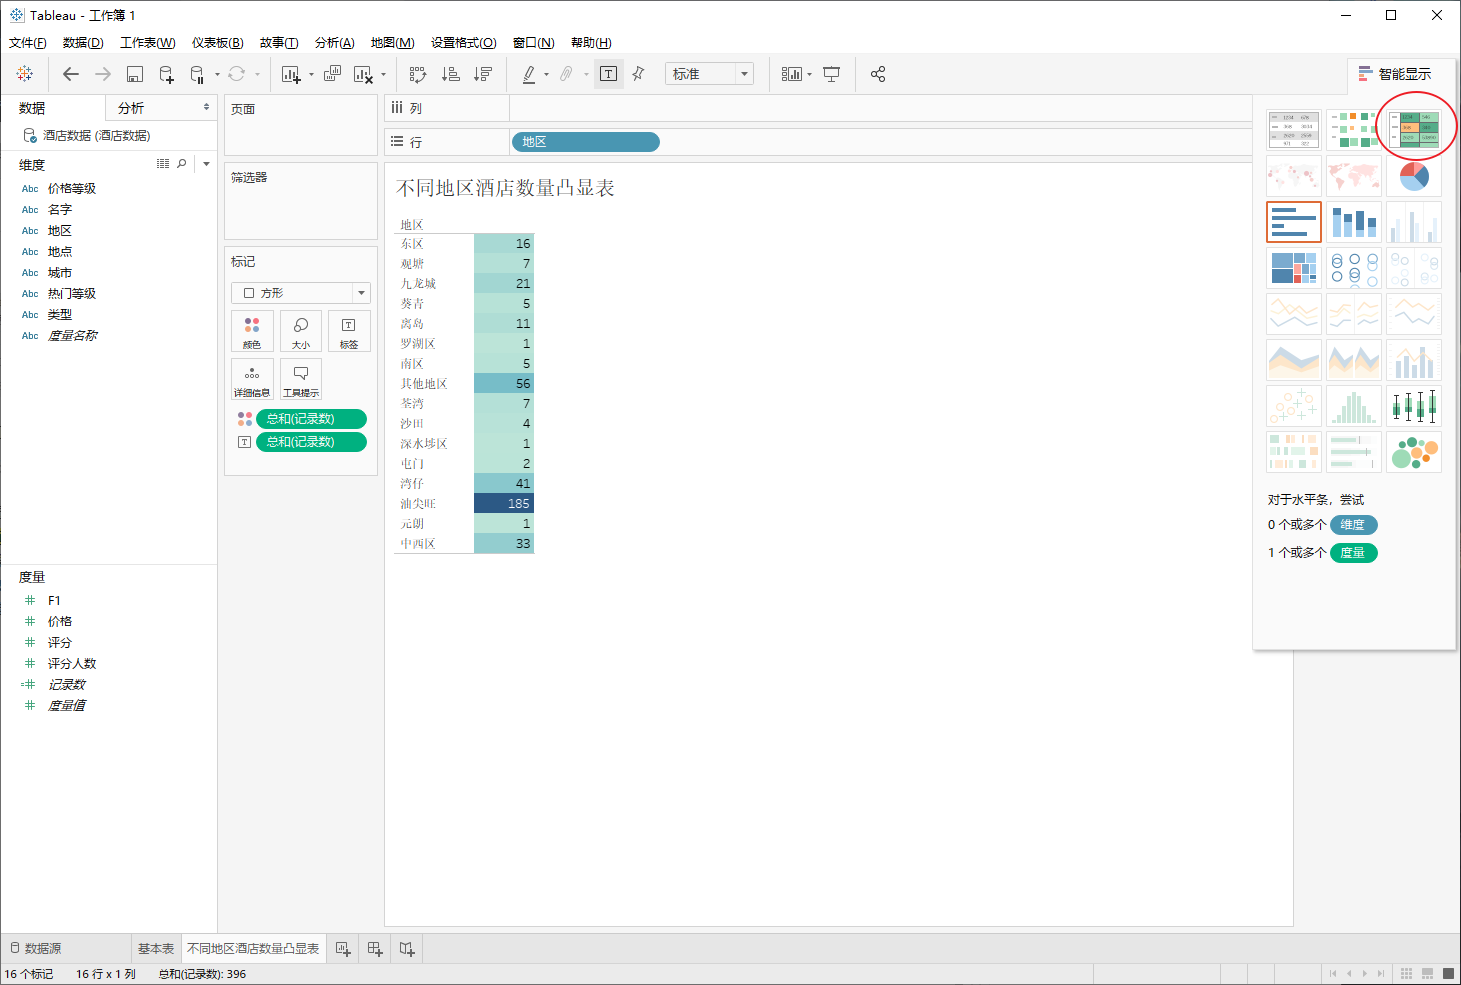This screenshot has width=1461, height=985.
Task: Click the 标签 marks card button
Action: click(x=349, y=331)
